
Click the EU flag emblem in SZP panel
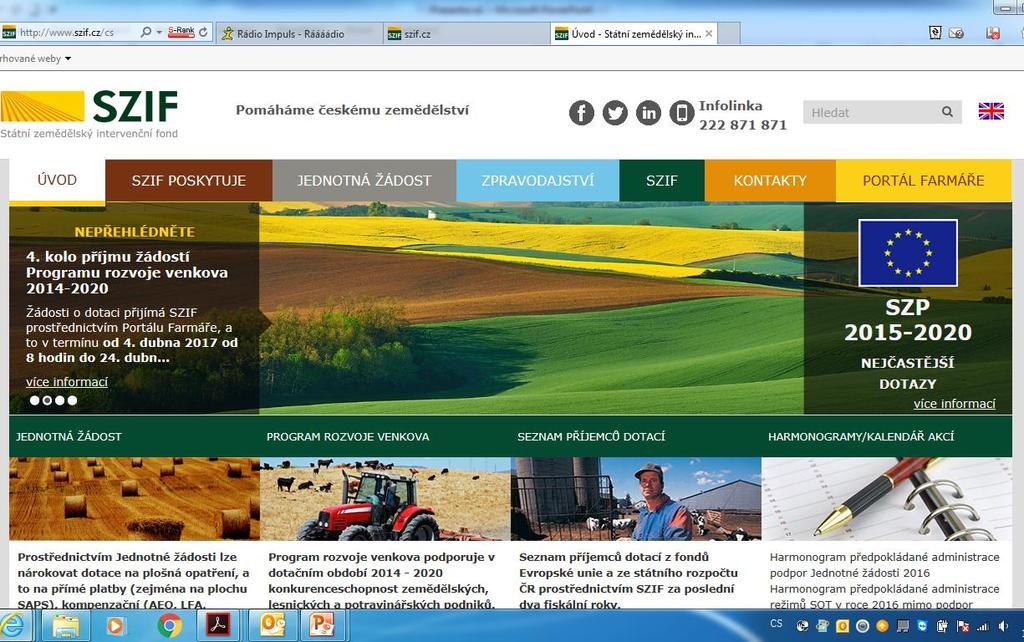[x=908, y=253]
